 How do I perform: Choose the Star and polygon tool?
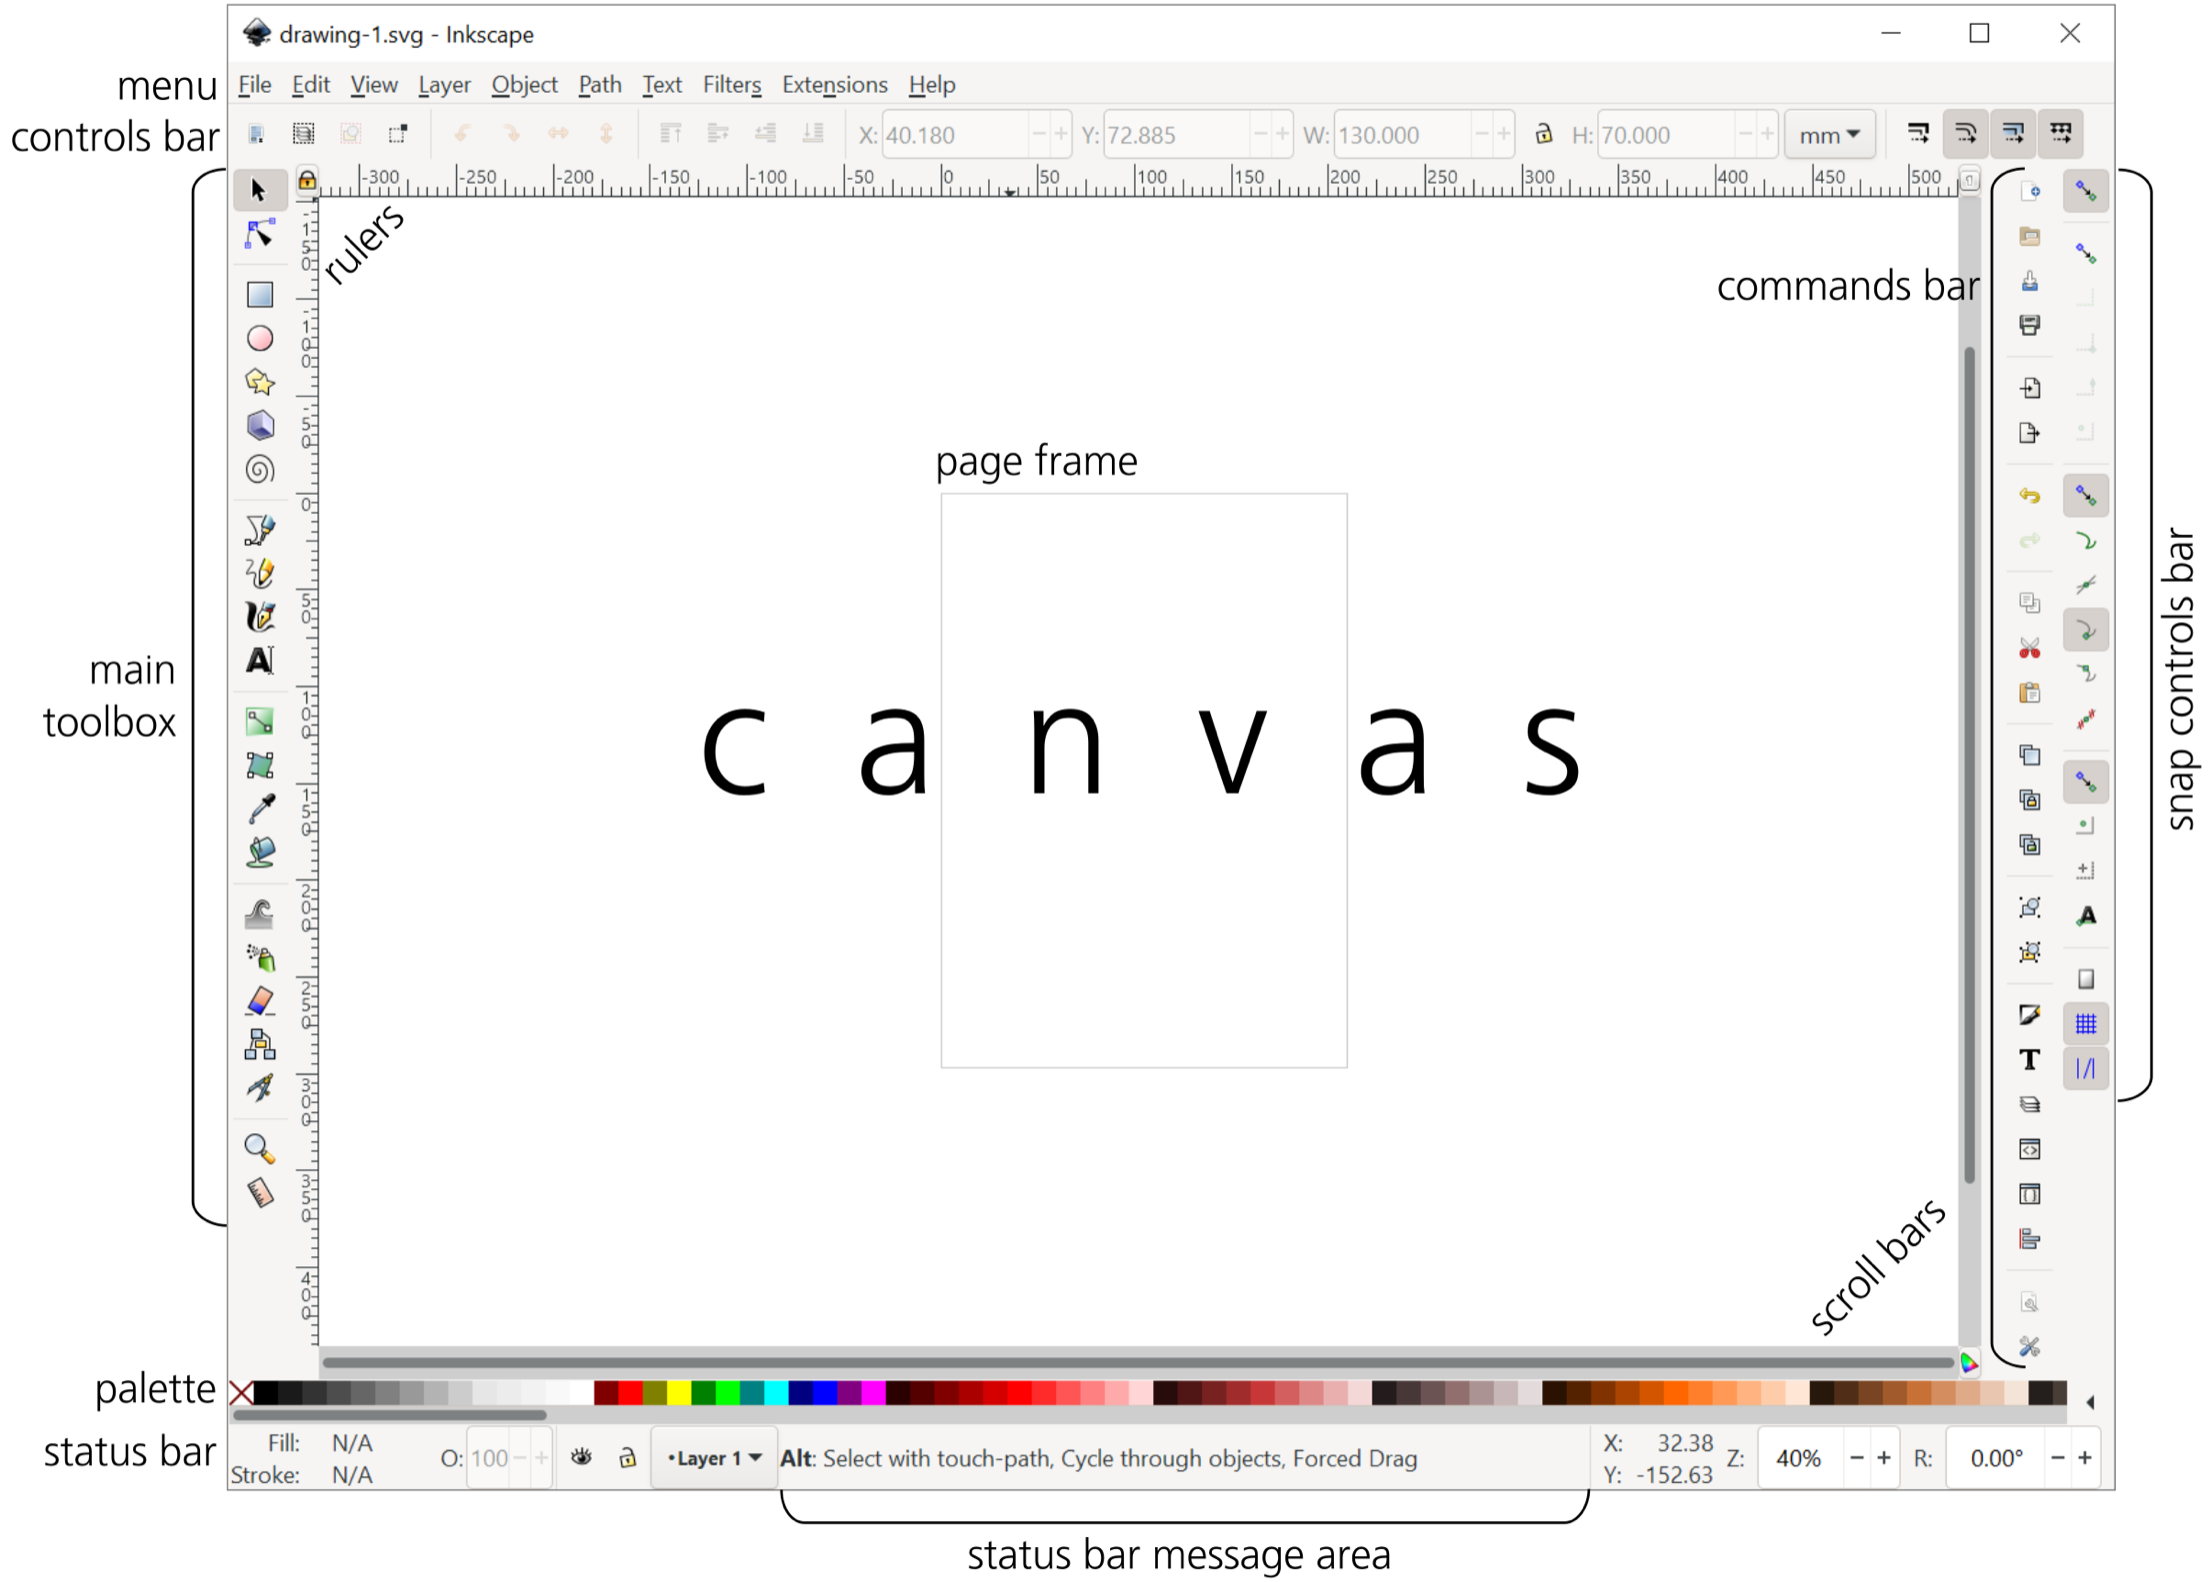pyautogui.click(x=260, y=382)
